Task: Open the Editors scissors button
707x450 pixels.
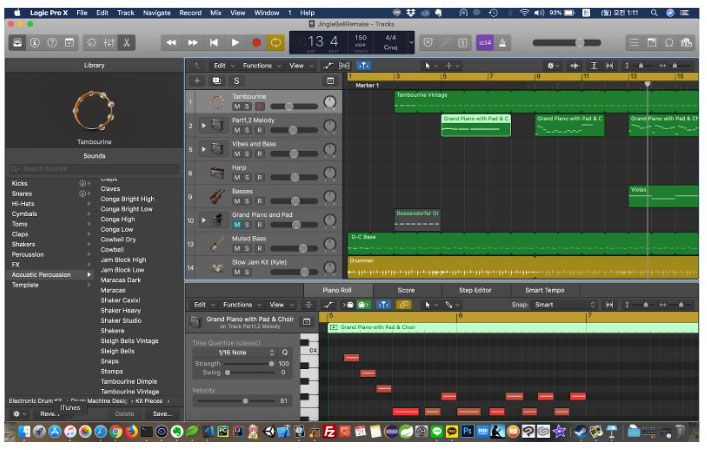Action: click(x=127, y=43)
